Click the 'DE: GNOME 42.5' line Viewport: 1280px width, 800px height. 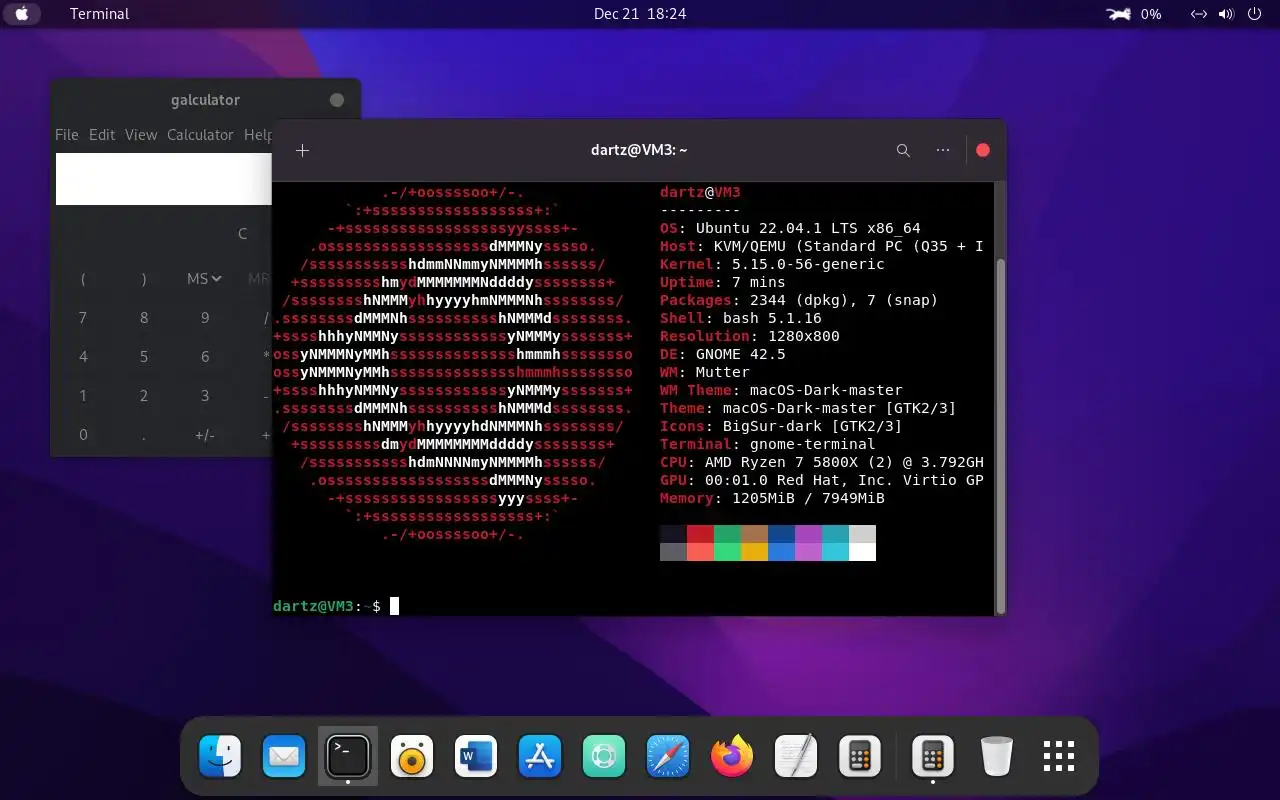723,354
